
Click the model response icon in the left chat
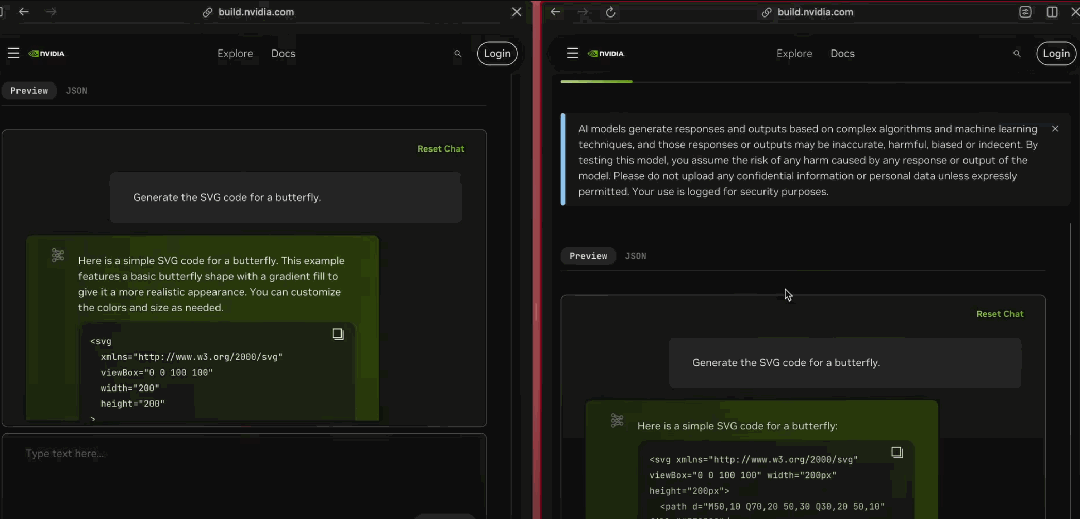[x=58, y=255]
